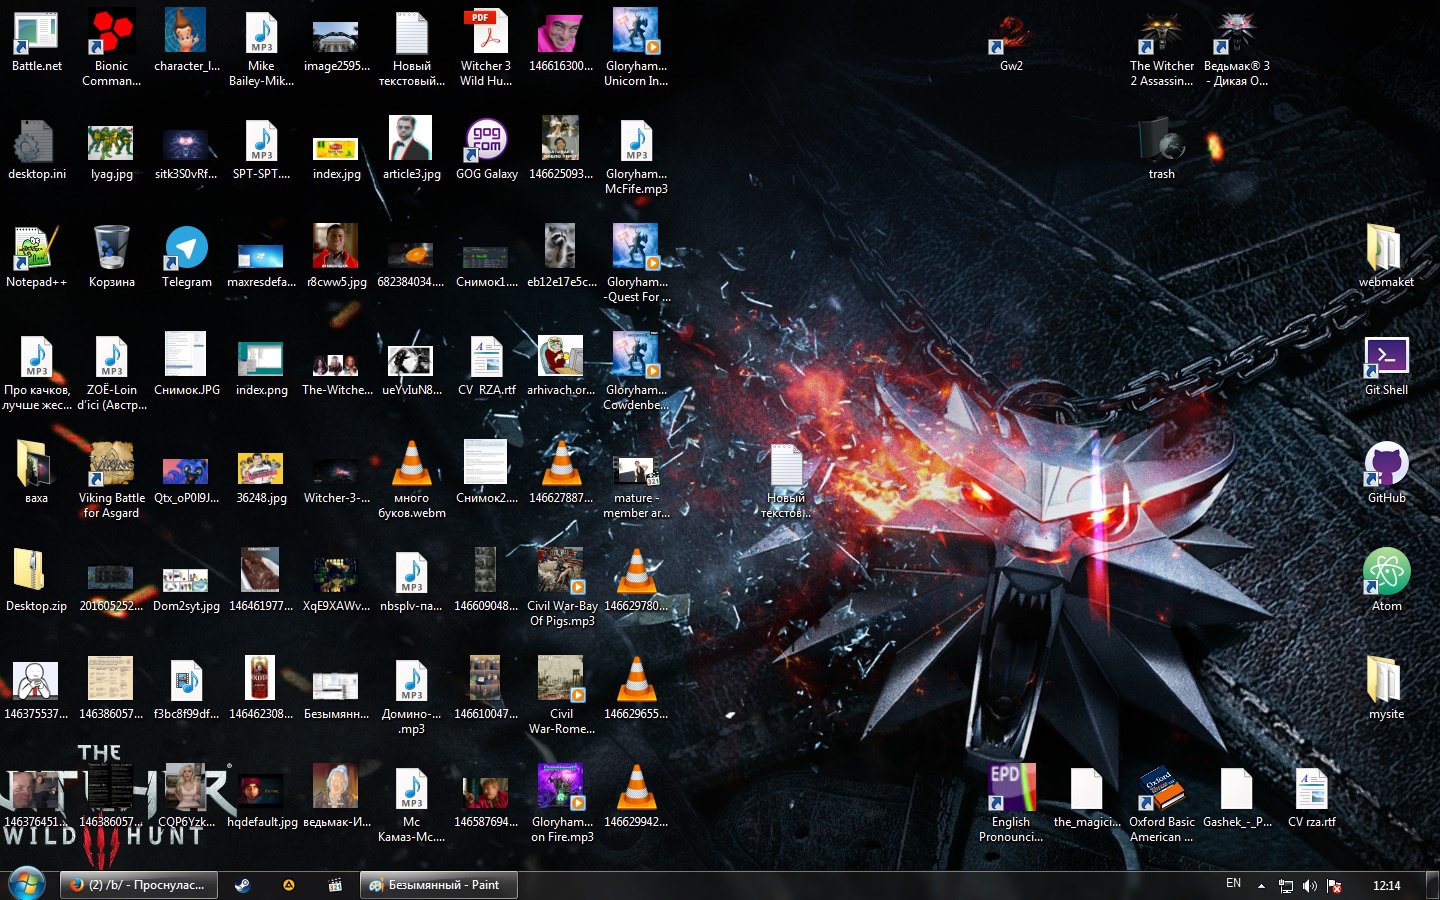Open the Bionic Commando shortcut
Viewport: 1440px width, 900px height.
[x=111, y=48]
